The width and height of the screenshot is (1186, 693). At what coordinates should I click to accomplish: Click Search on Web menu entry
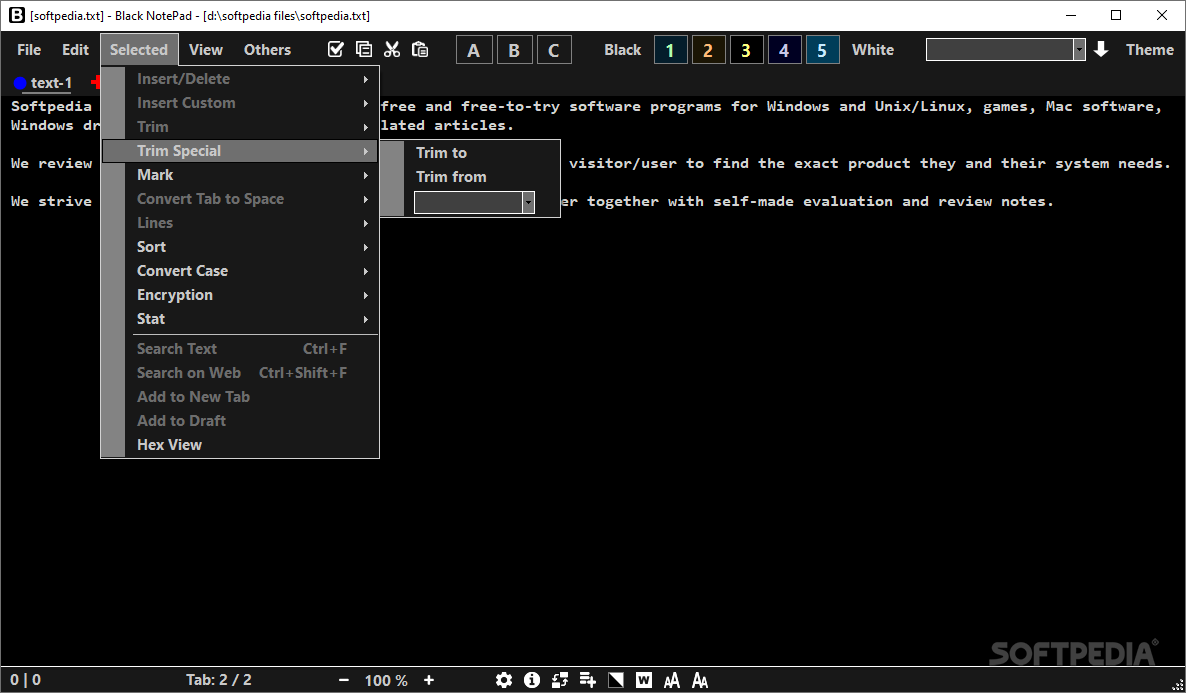pyautogui.click(x=241, y=373)
